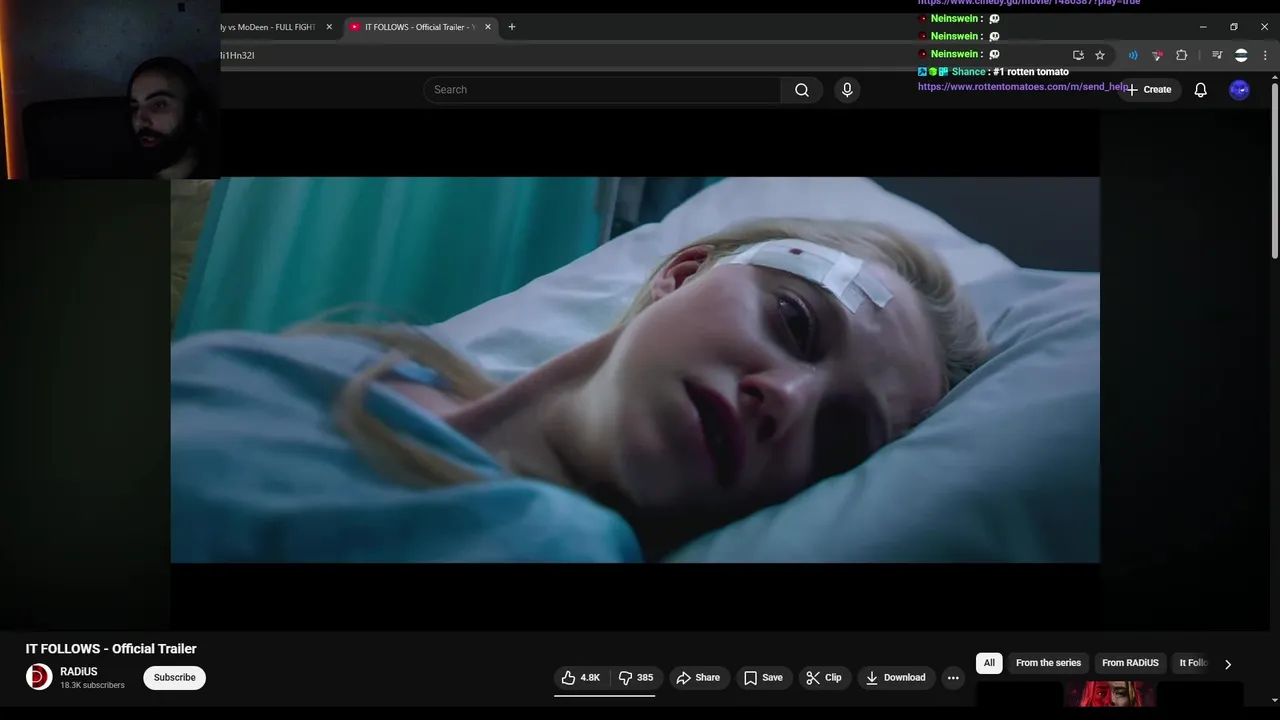Open the blue sound-wave extension icon
Viewport: 1280px width, 720px height.
pos(1133,55)
